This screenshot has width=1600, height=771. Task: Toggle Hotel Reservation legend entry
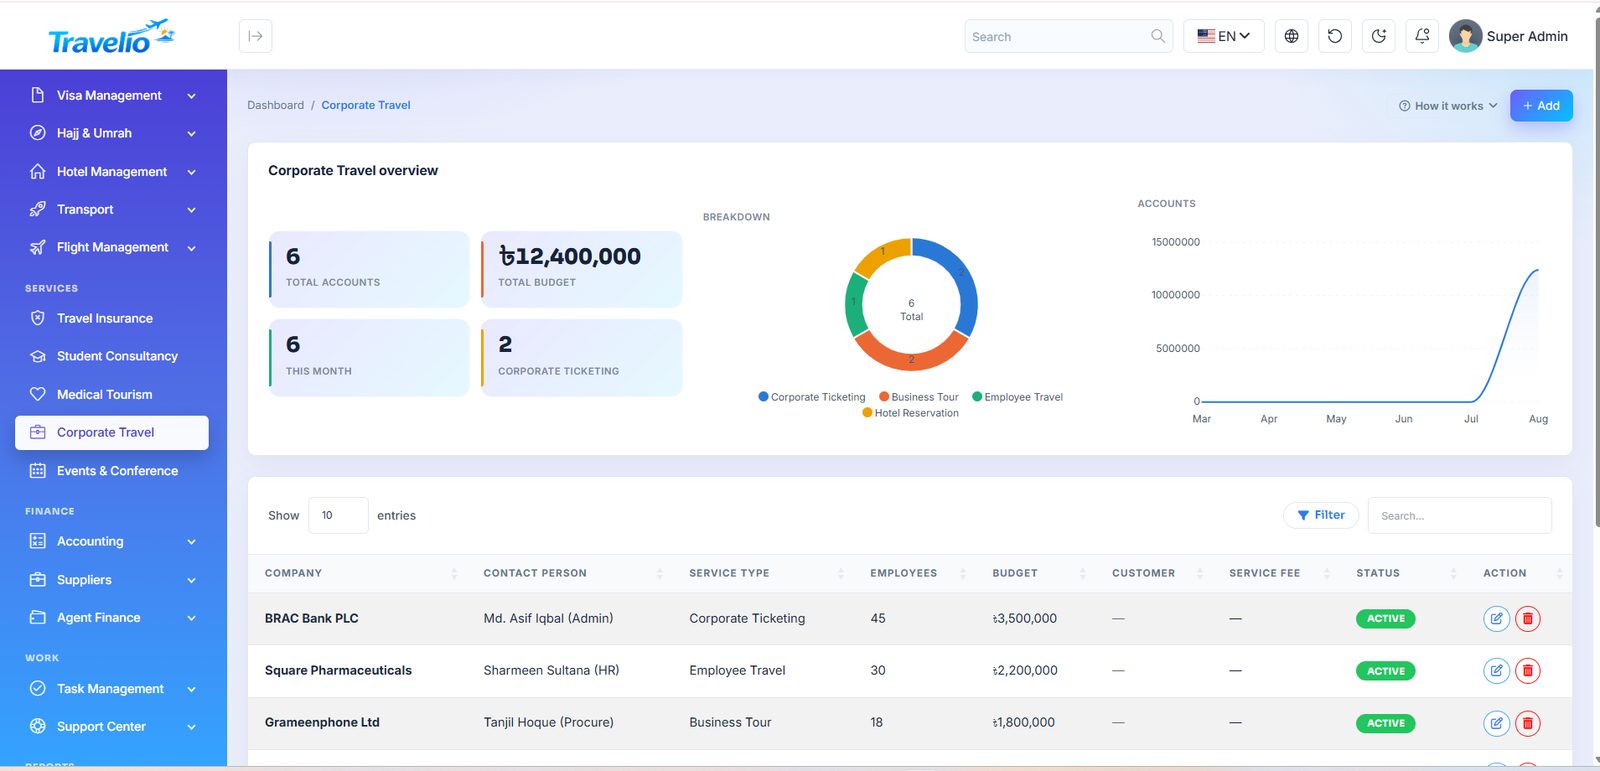[910, 413]
